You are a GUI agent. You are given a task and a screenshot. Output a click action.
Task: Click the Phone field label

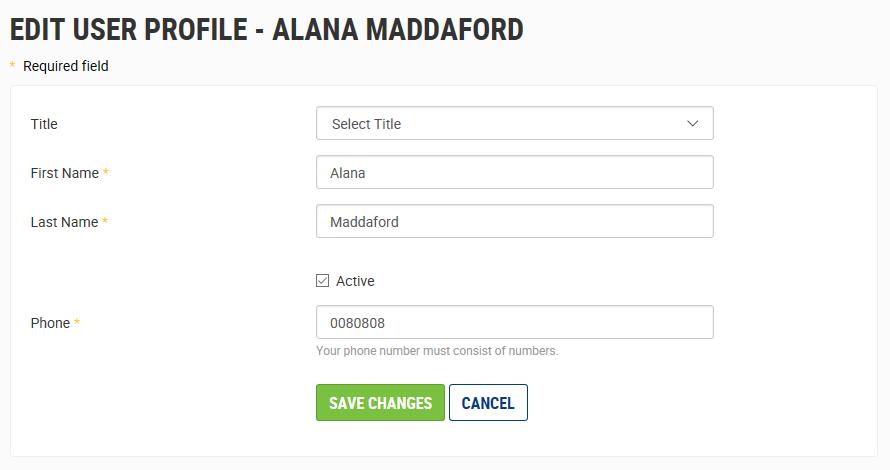click(x=50, y=323)
